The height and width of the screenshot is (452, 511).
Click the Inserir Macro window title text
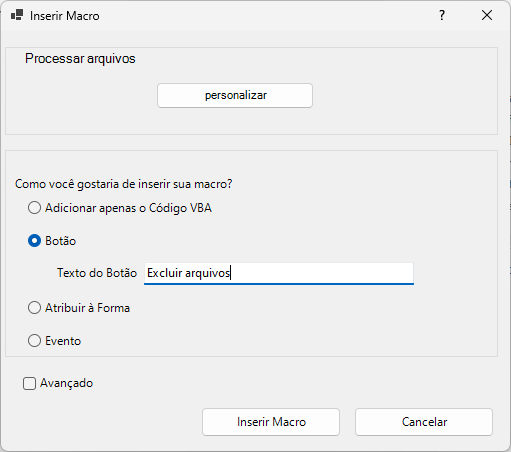click(x=65, y=16)
